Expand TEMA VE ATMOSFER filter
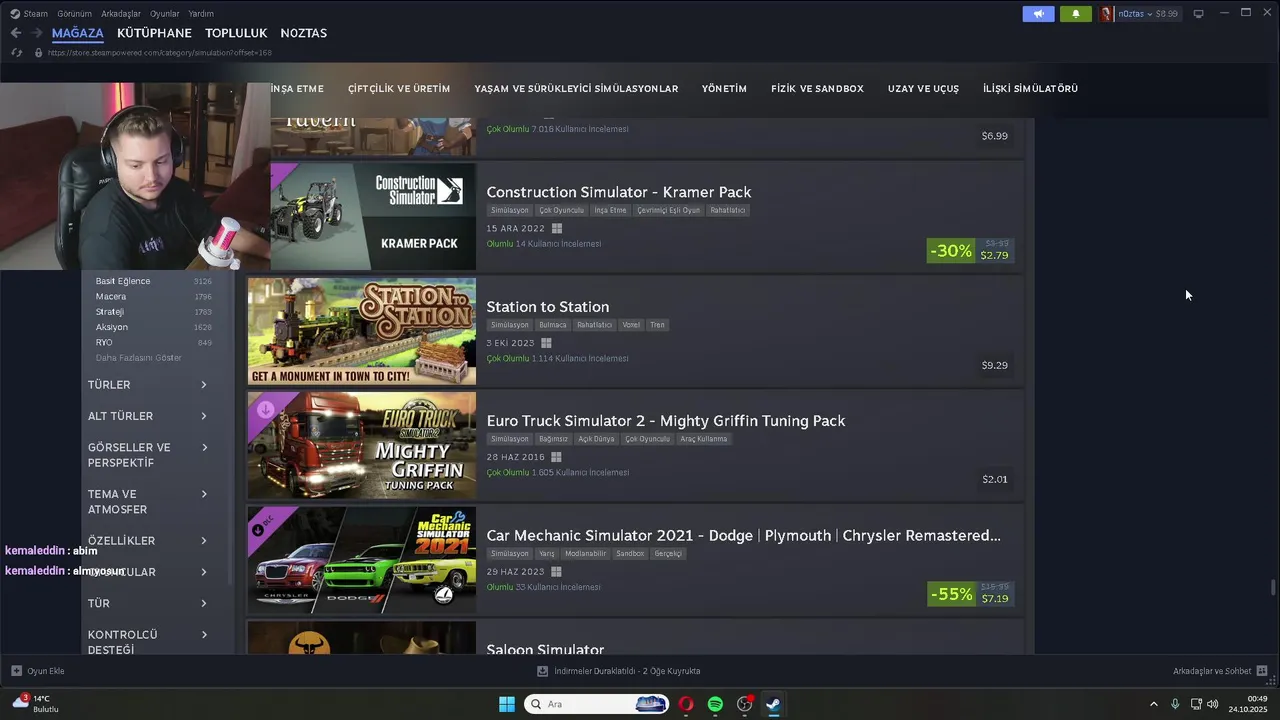 click(148, 502)
